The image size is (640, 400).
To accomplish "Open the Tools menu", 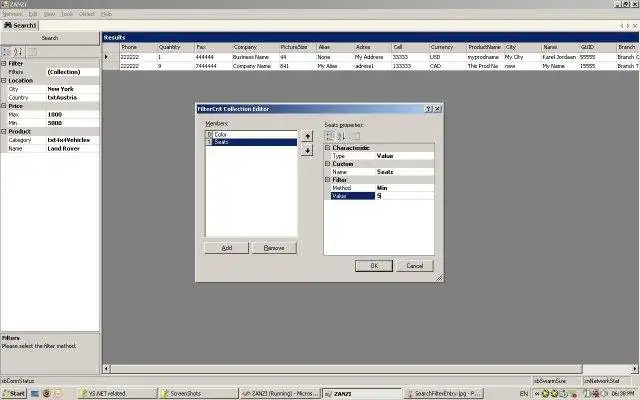I will pyautogui.click(x=67, y=14).
